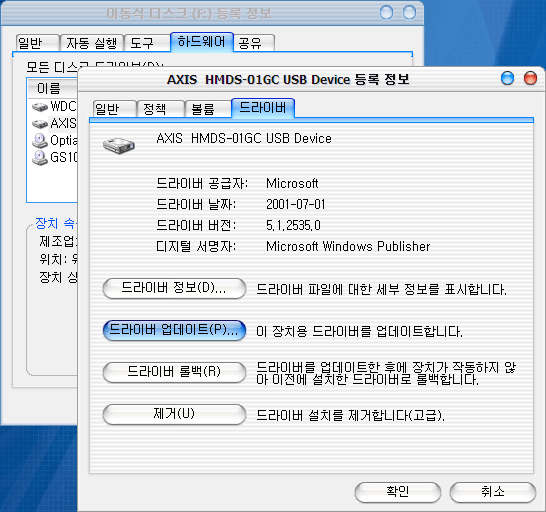Click the 드라이버 정보(D)... button
This screenshot has width=546, height=512.
(174, 288)
